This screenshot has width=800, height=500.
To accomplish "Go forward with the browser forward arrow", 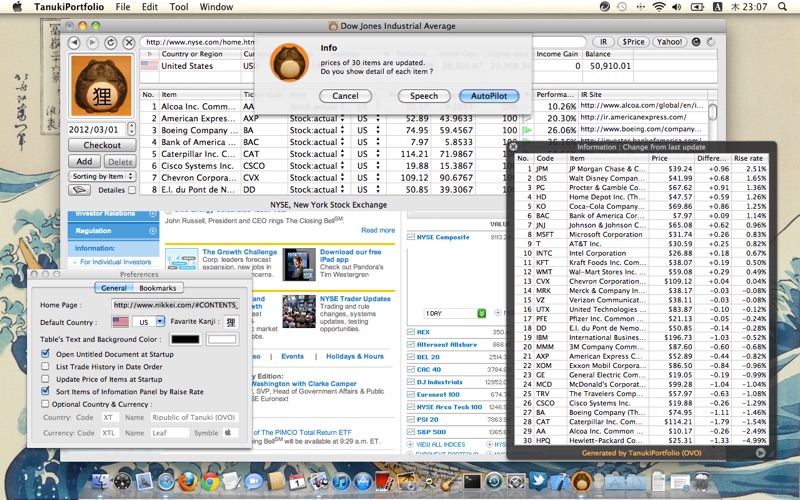I will click(92, 42).
